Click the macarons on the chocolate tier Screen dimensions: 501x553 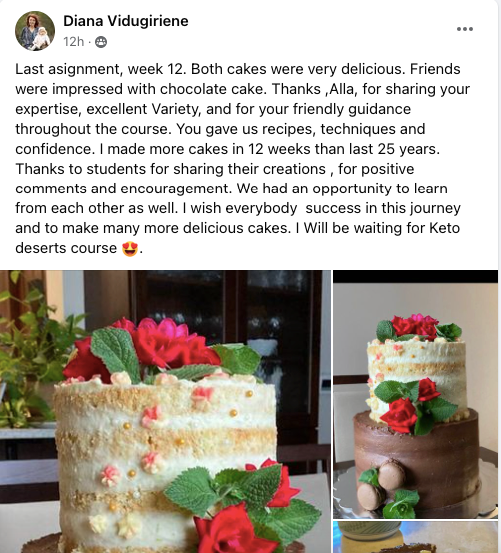(381, 486)
